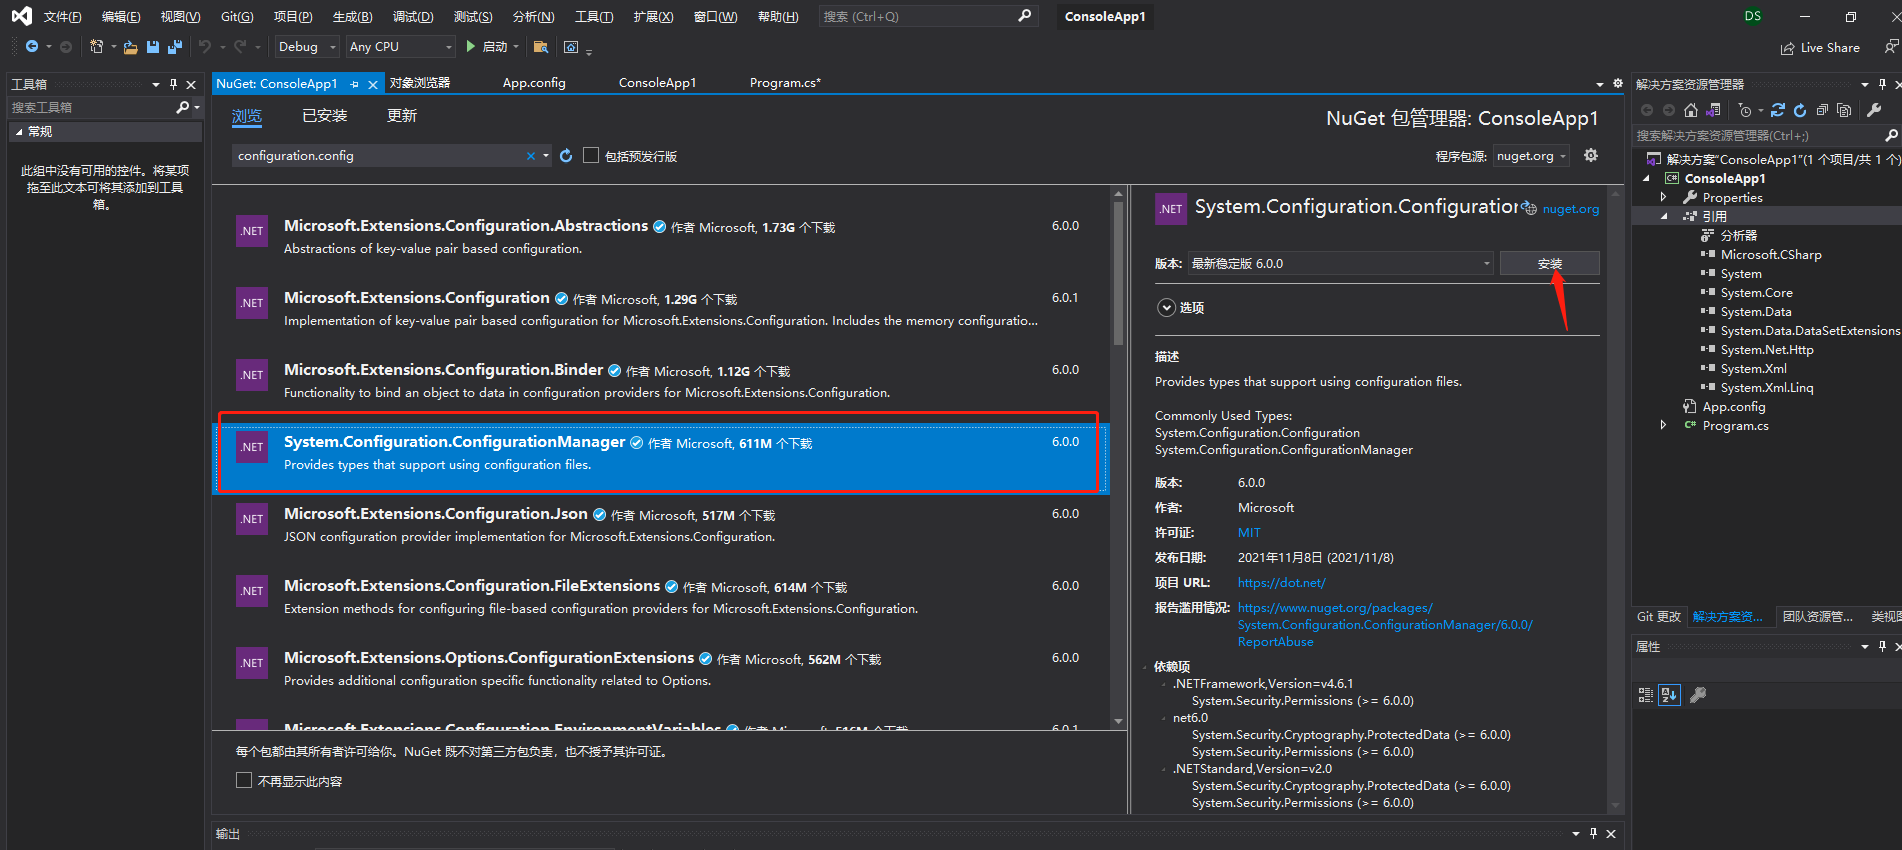
Task: Close the NuGet: ConsoleApp1 tab
Action: (373, 84)
